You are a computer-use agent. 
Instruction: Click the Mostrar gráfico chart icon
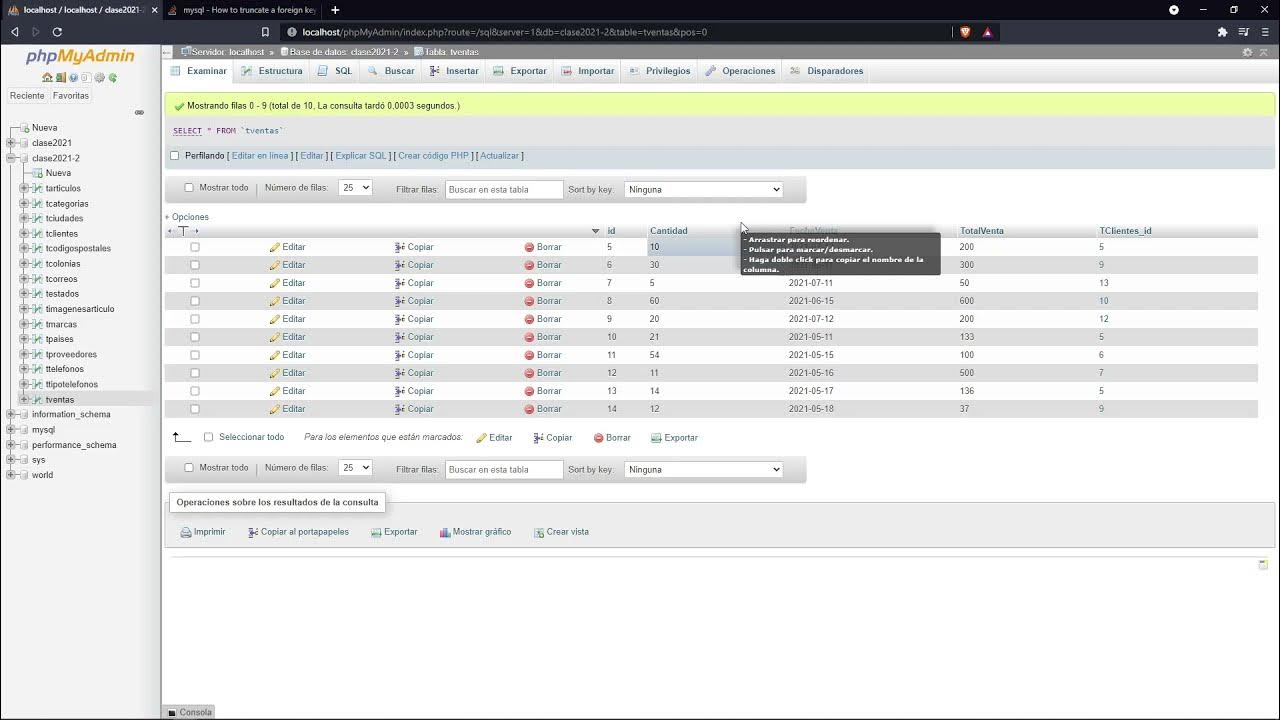[445, 532]
